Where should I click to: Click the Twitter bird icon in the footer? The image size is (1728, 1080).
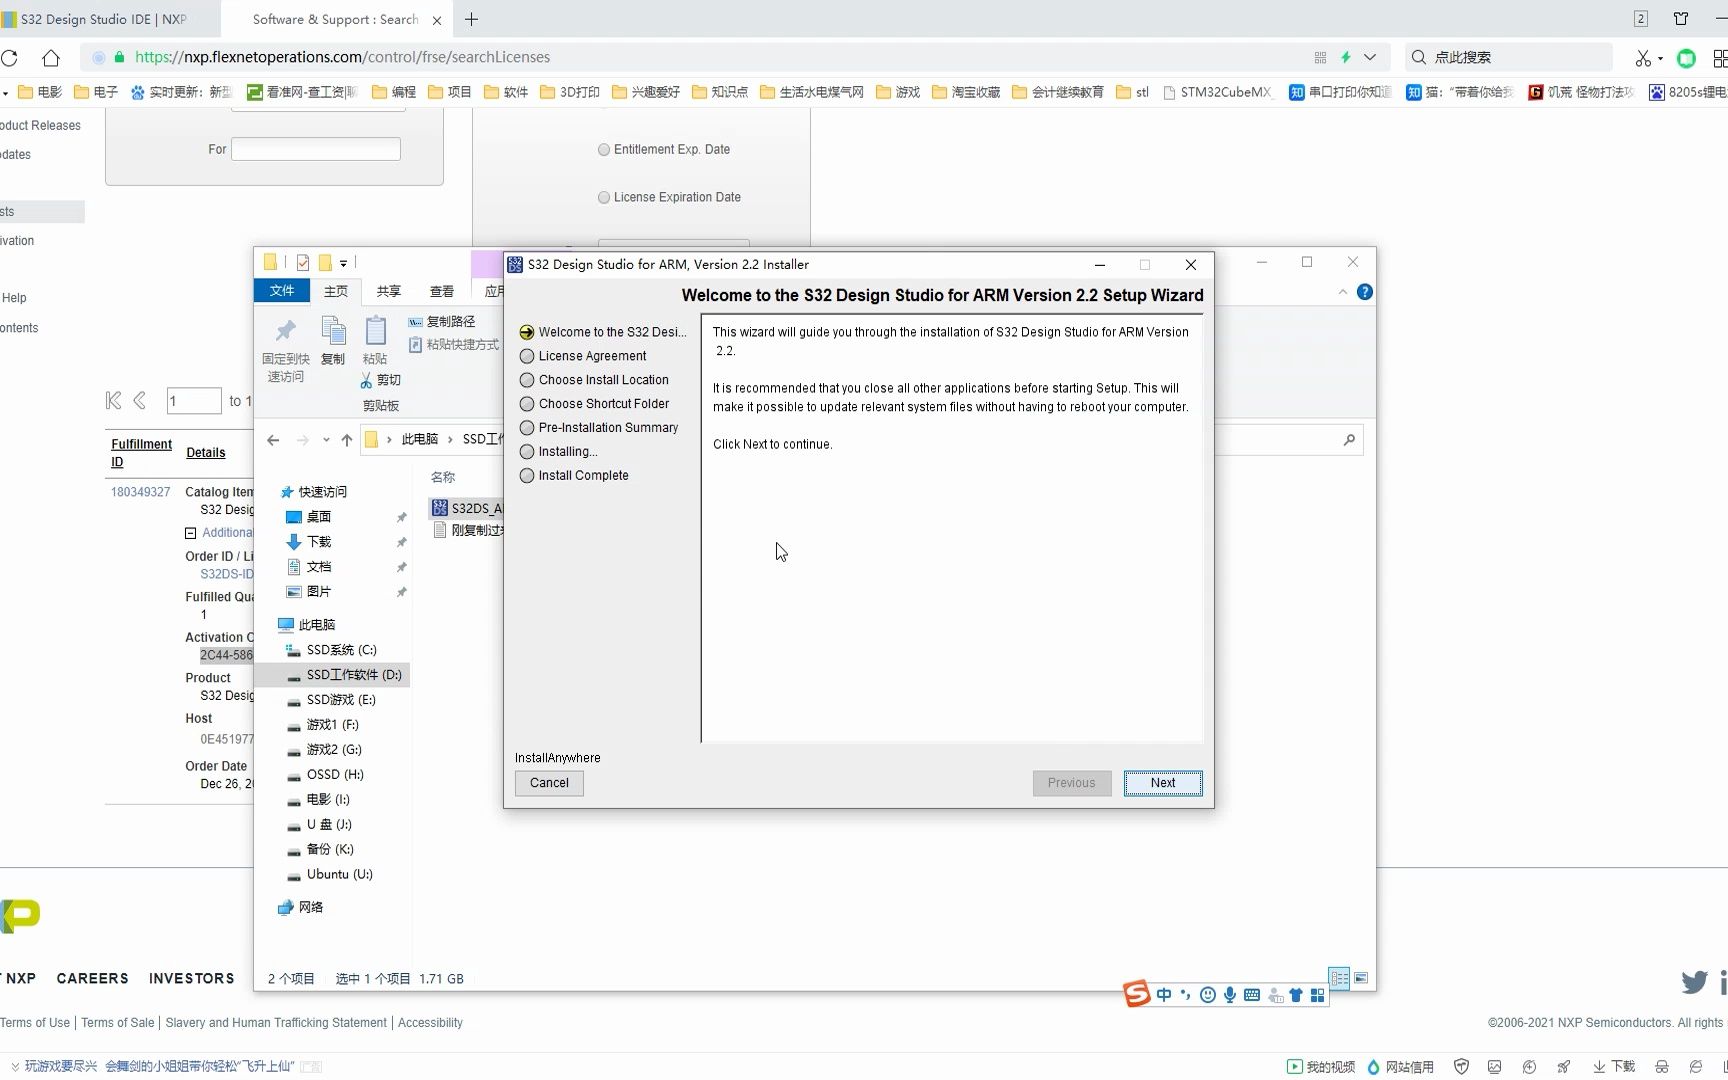pyautogui.click(x=1694, y=982)
